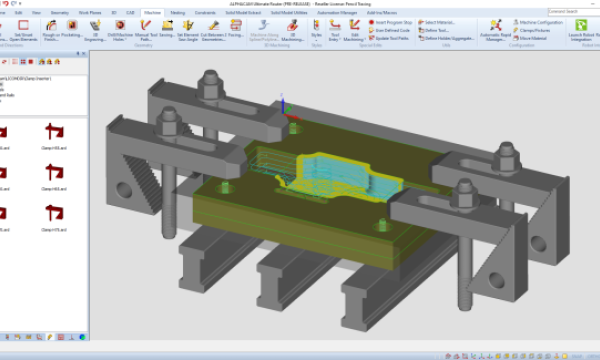Select middle clamp thumbnail in right column
The image size is (600, 360).
[x=54, y=173]
